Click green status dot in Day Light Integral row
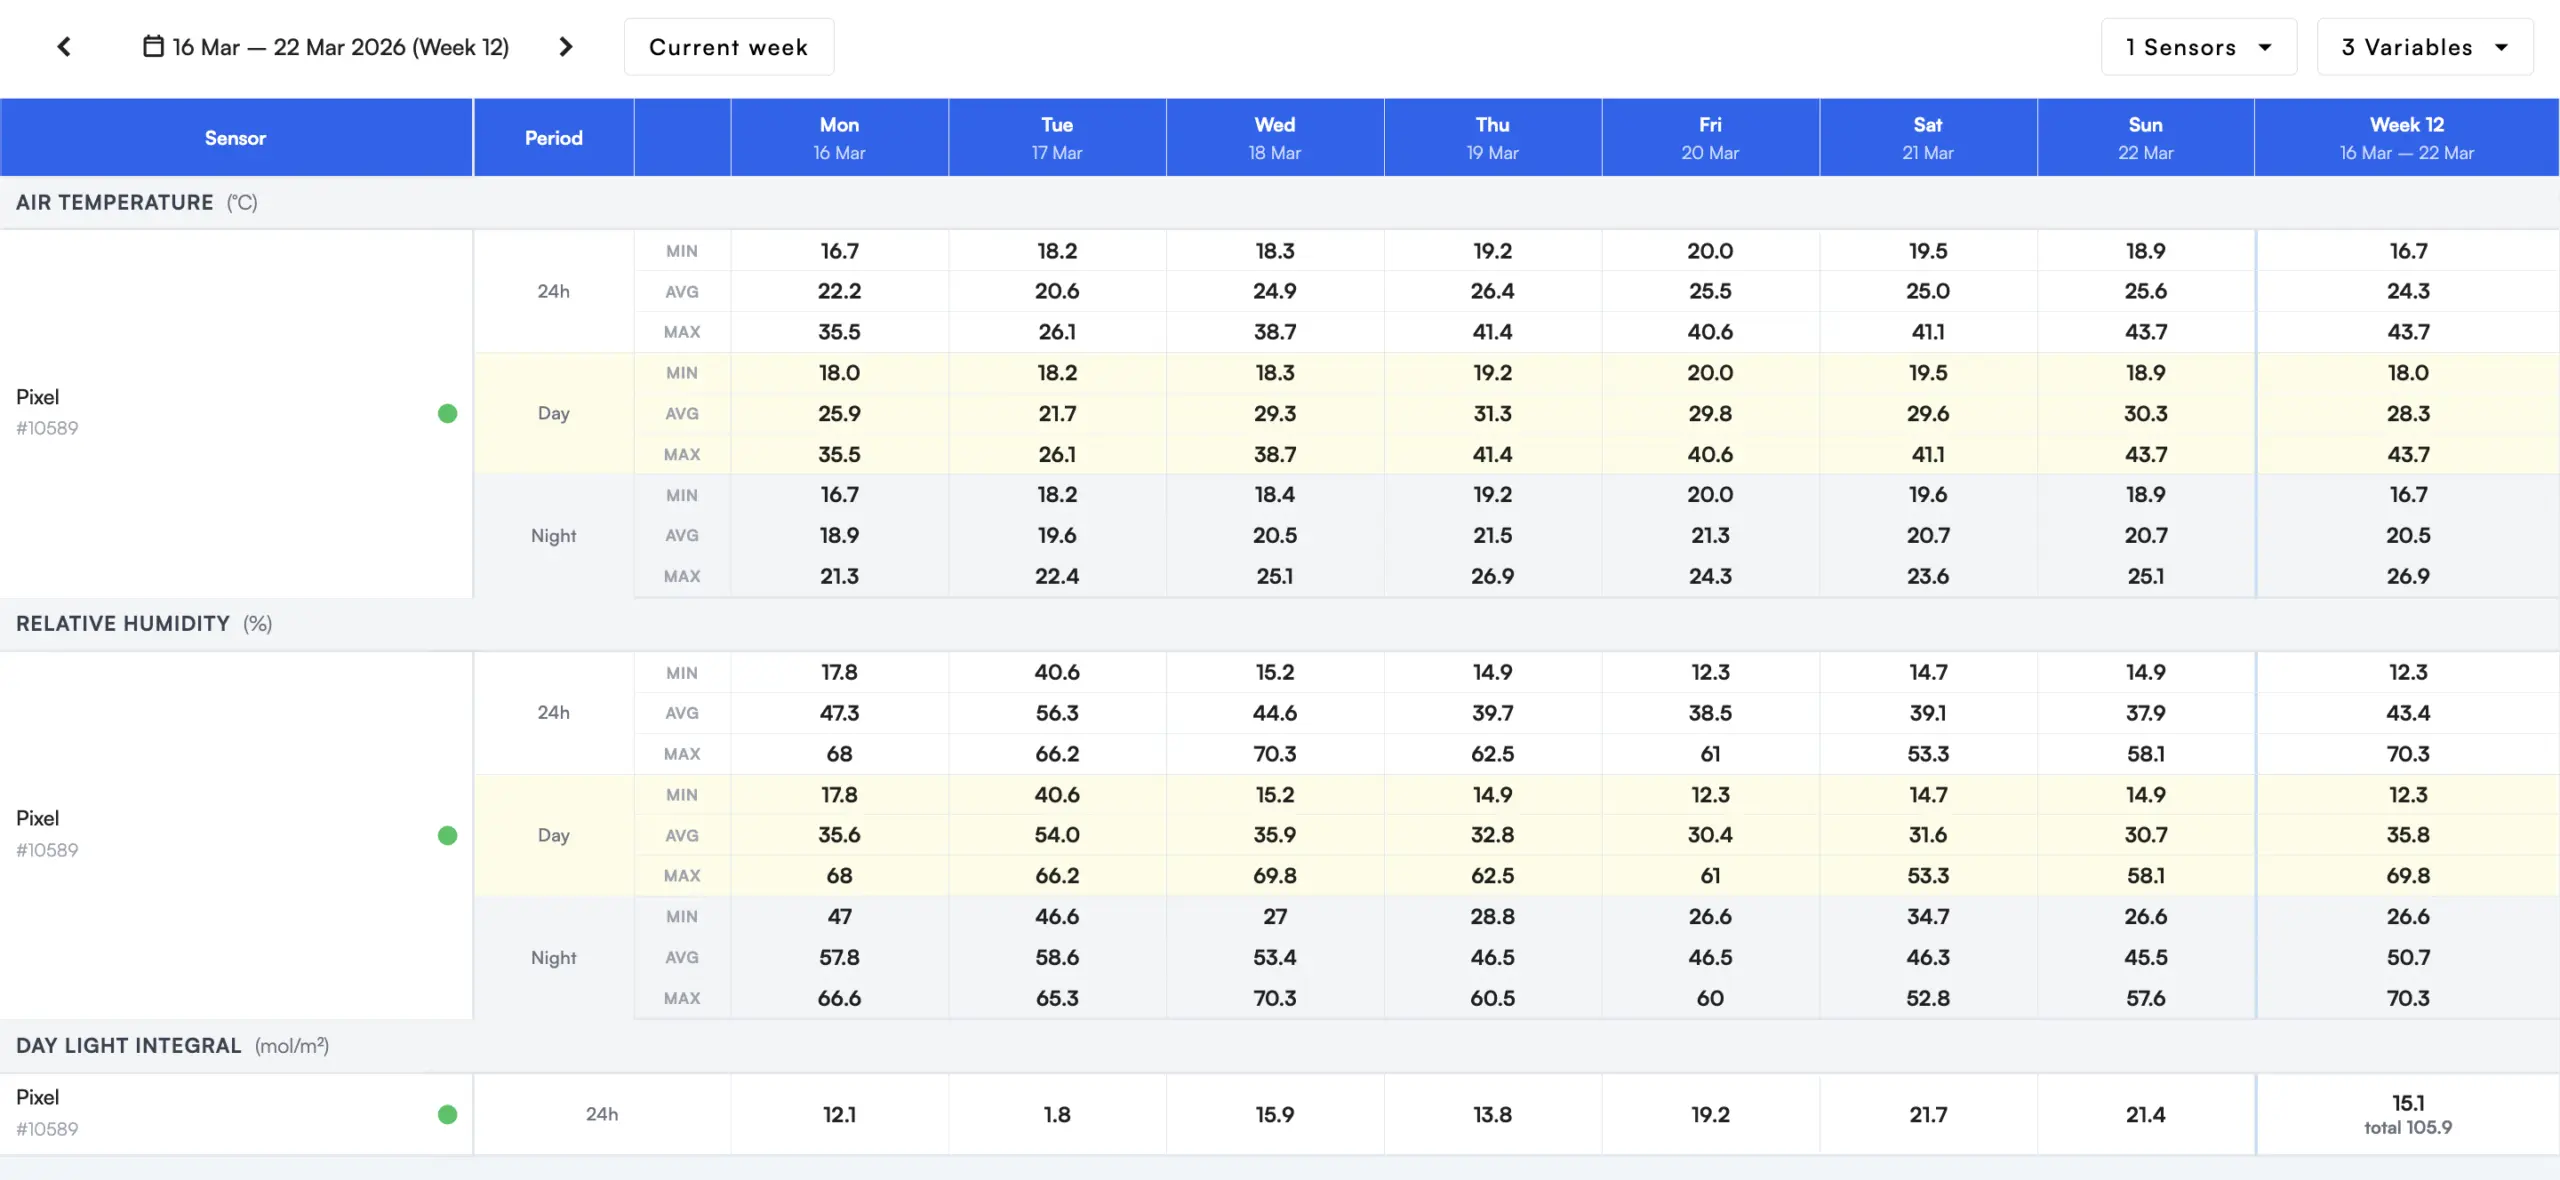 click(447, 1115)
